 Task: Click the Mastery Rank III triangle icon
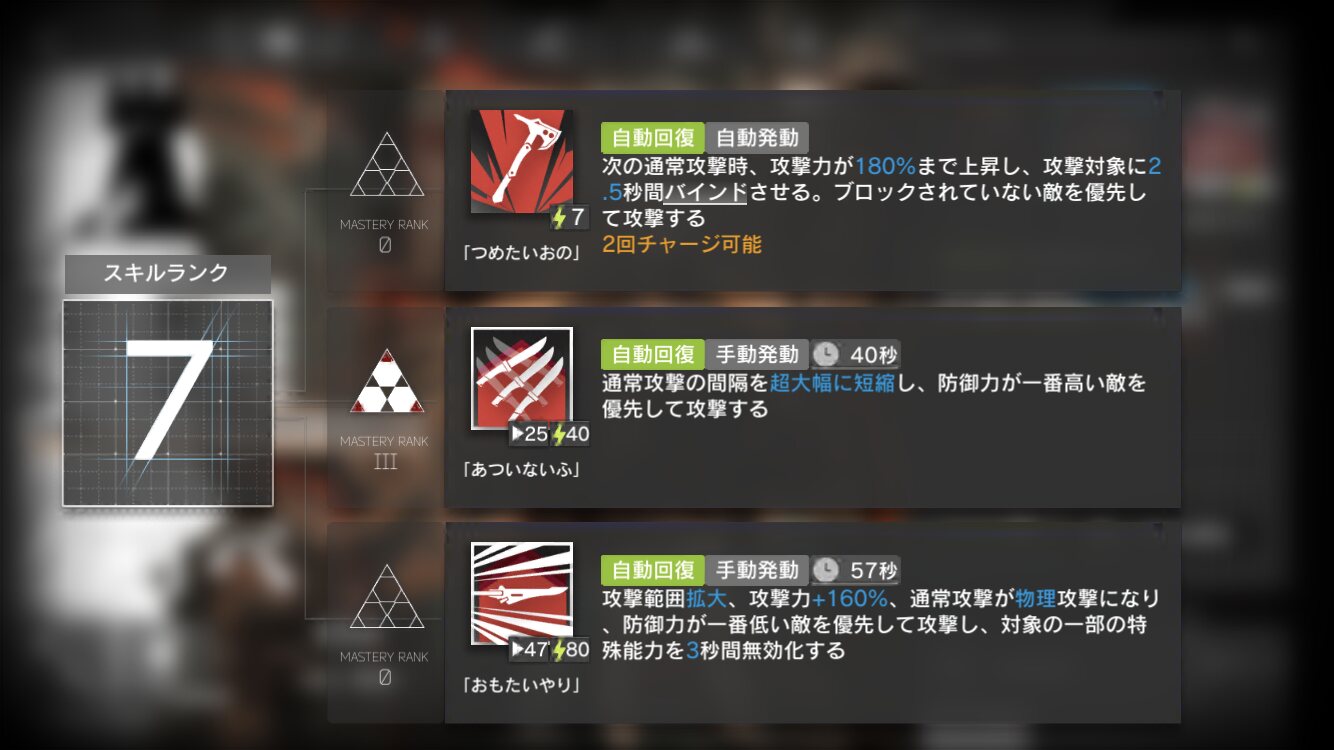click(386, 381)
